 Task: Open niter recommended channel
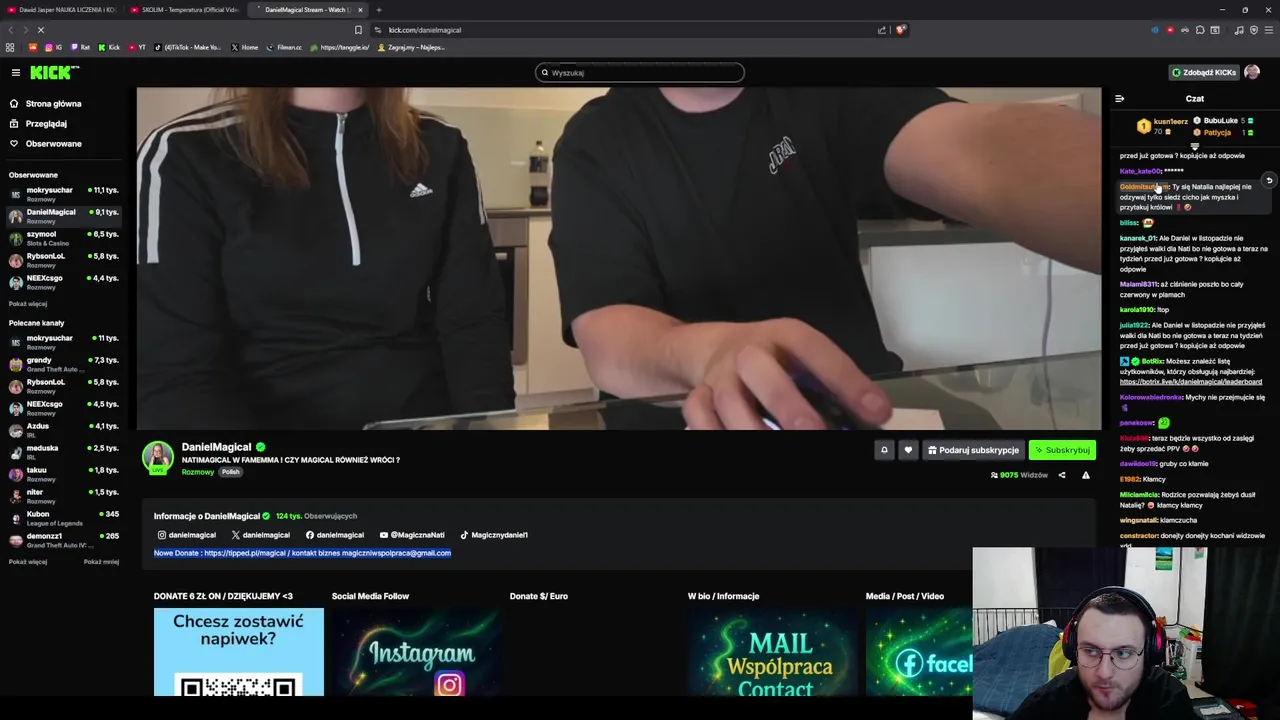[x=64, y=496]
